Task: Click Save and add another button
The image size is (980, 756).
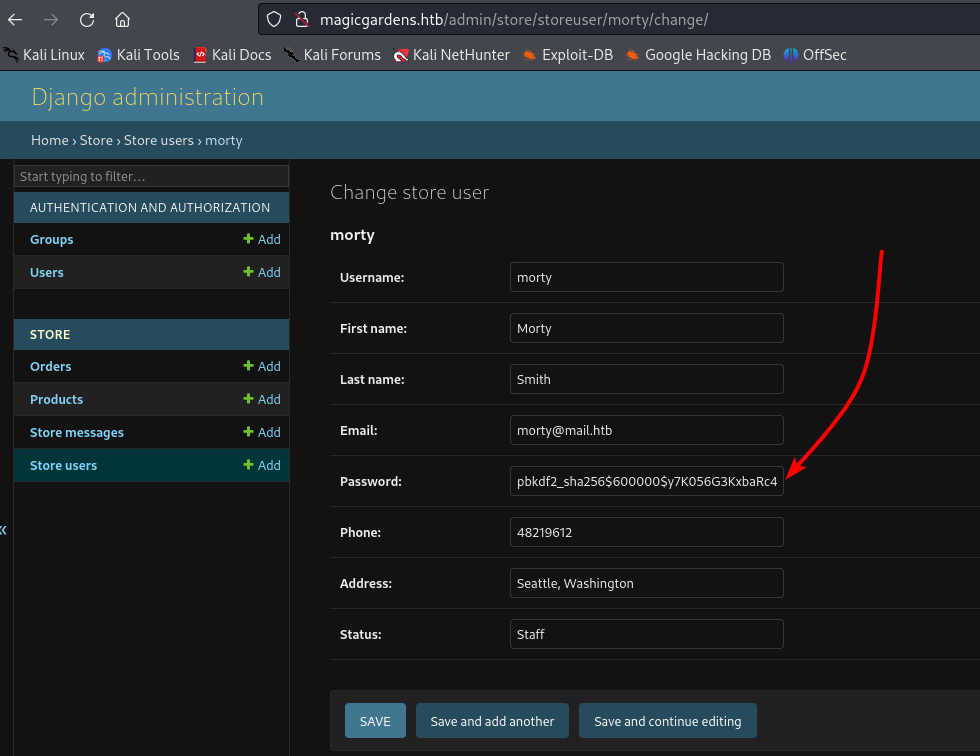Action: tap(492, 721)
